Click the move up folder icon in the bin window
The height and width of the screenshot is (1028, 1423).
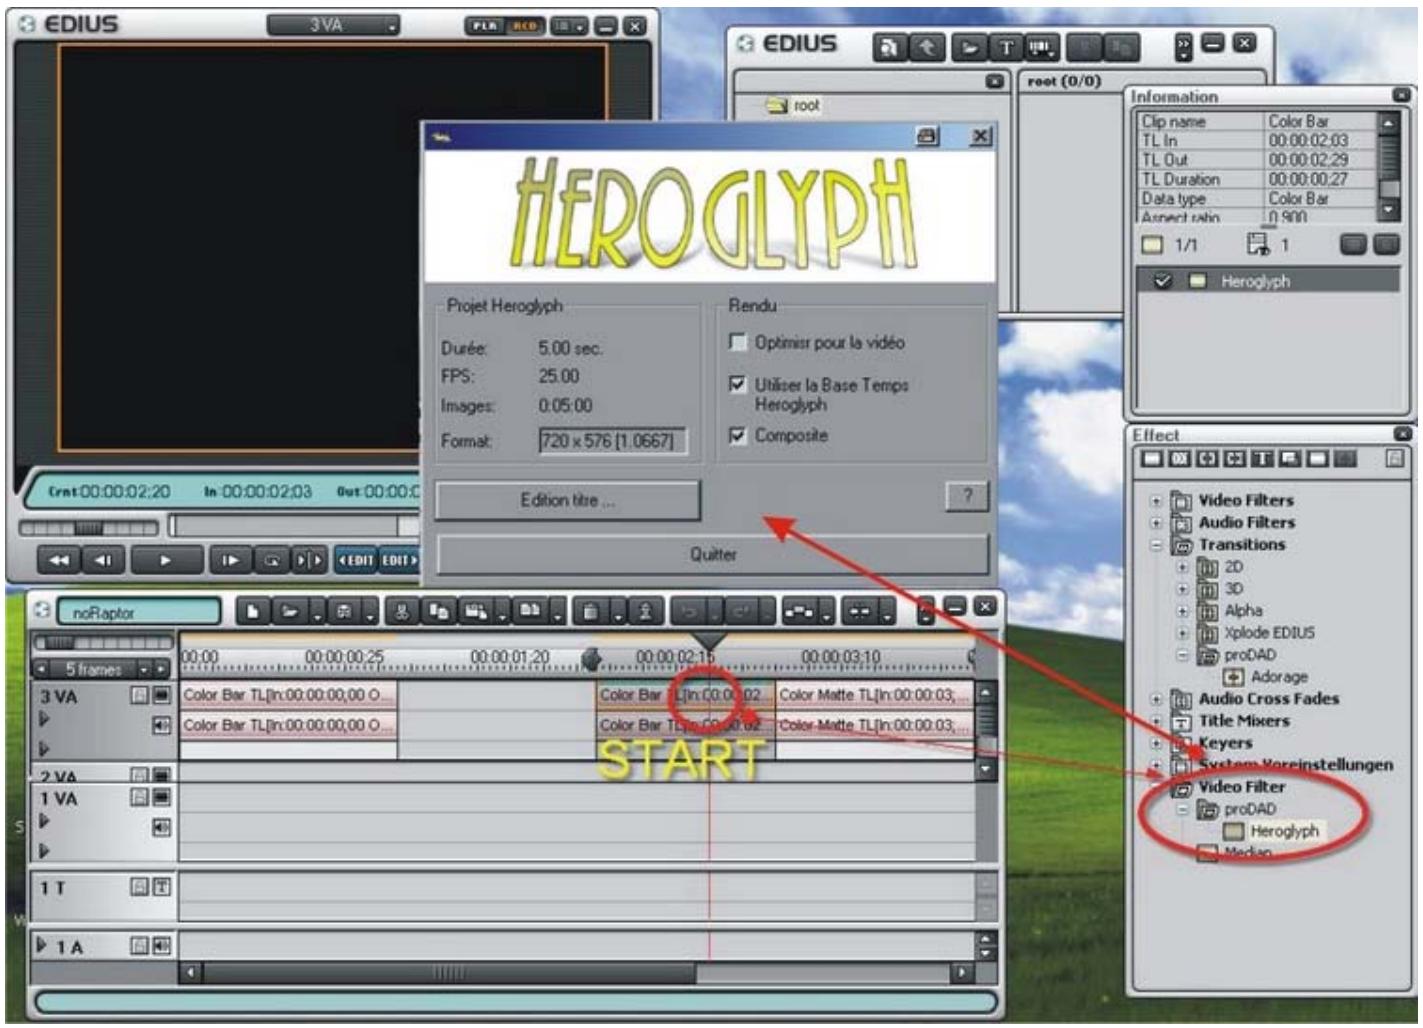click(x=928, y=47)
